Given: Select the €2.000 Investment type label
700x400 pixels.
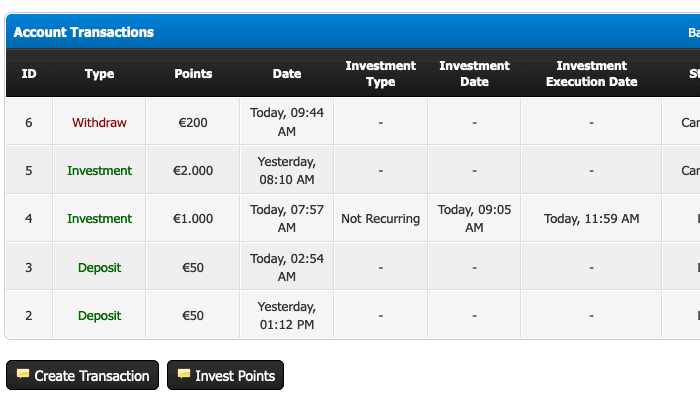Looking at the screenshot, I should tap(99, 170).
